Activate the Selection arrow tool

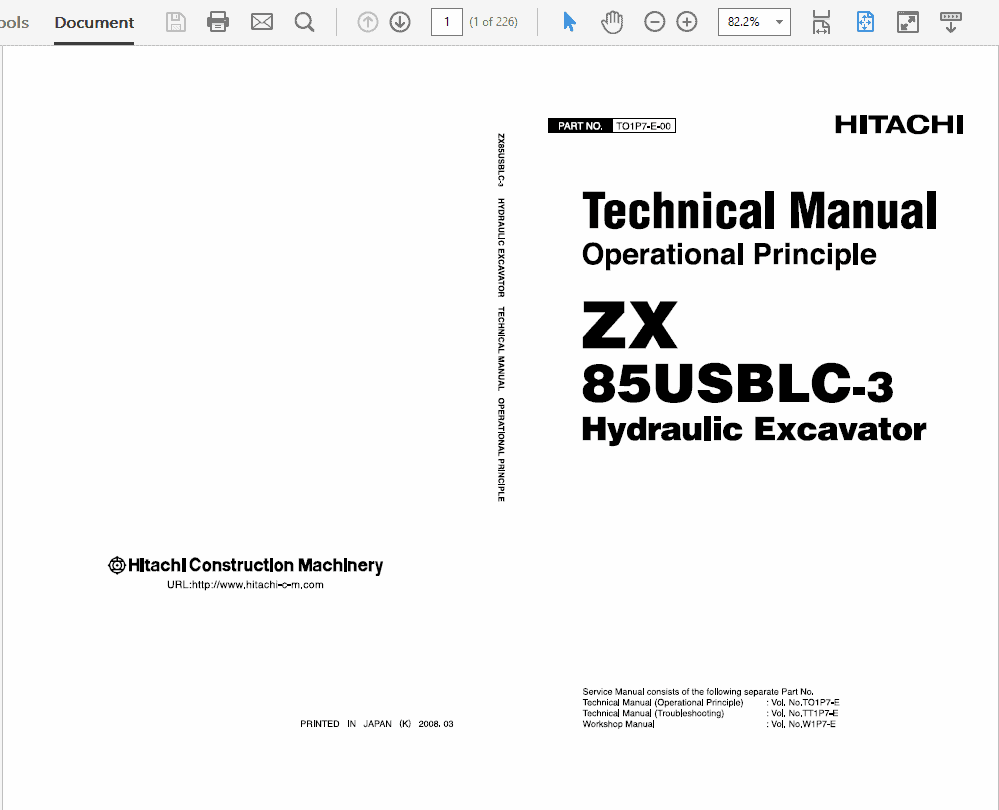[x=570, y=22]
